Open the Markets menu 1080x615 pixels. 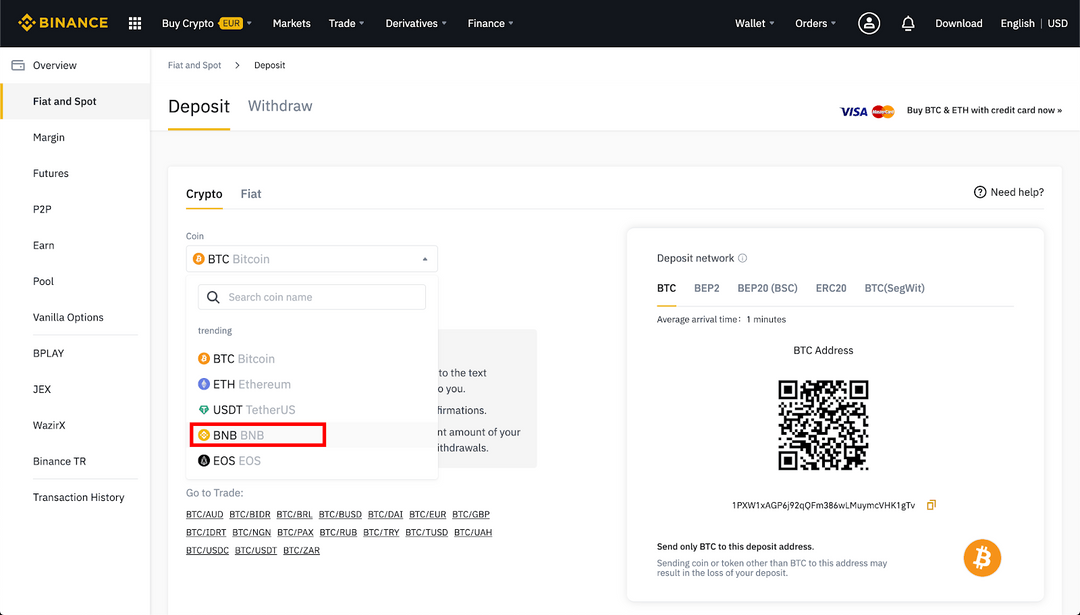click(x=291, y=22)
